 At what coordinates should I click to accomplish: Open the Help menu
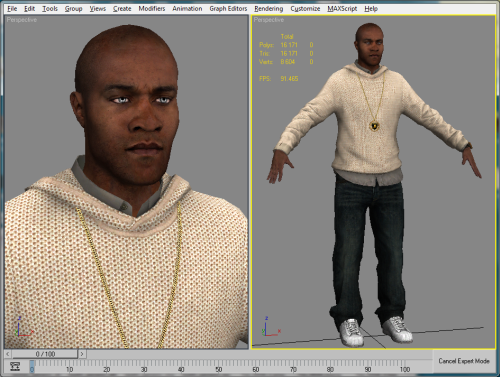pyautogui.click(x=371, y=9)
